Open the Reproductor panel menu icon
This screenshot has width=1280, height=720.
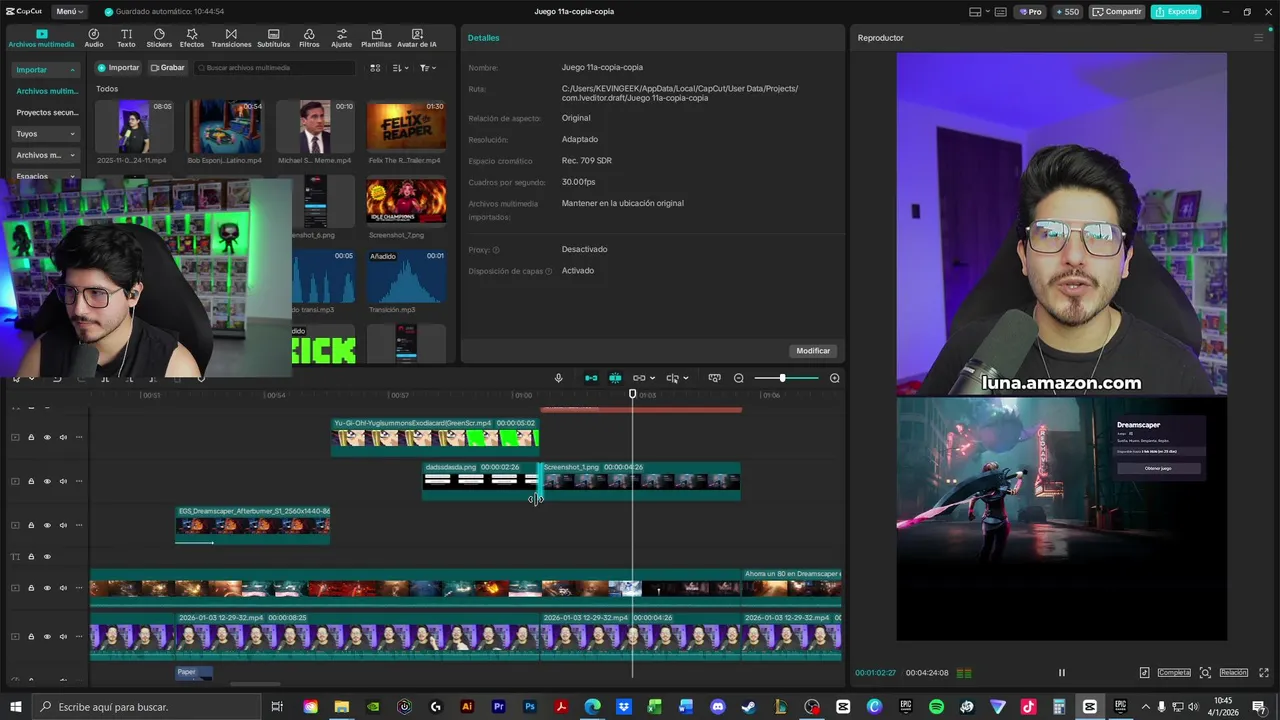1259,38
